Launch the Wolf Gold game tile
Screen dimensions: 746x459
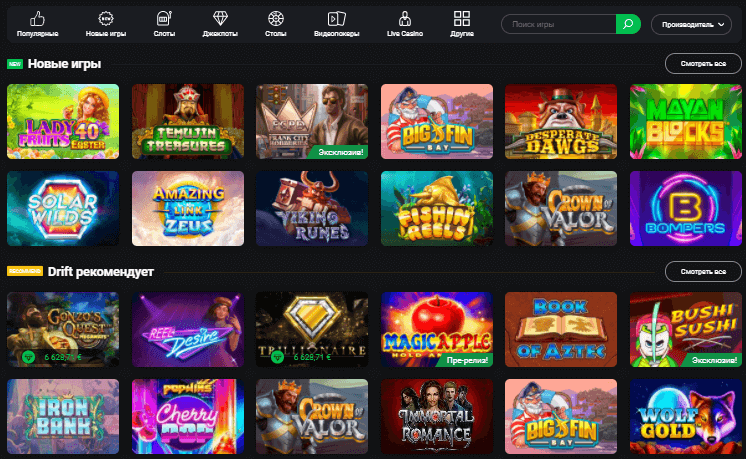[x=686, y=416]
